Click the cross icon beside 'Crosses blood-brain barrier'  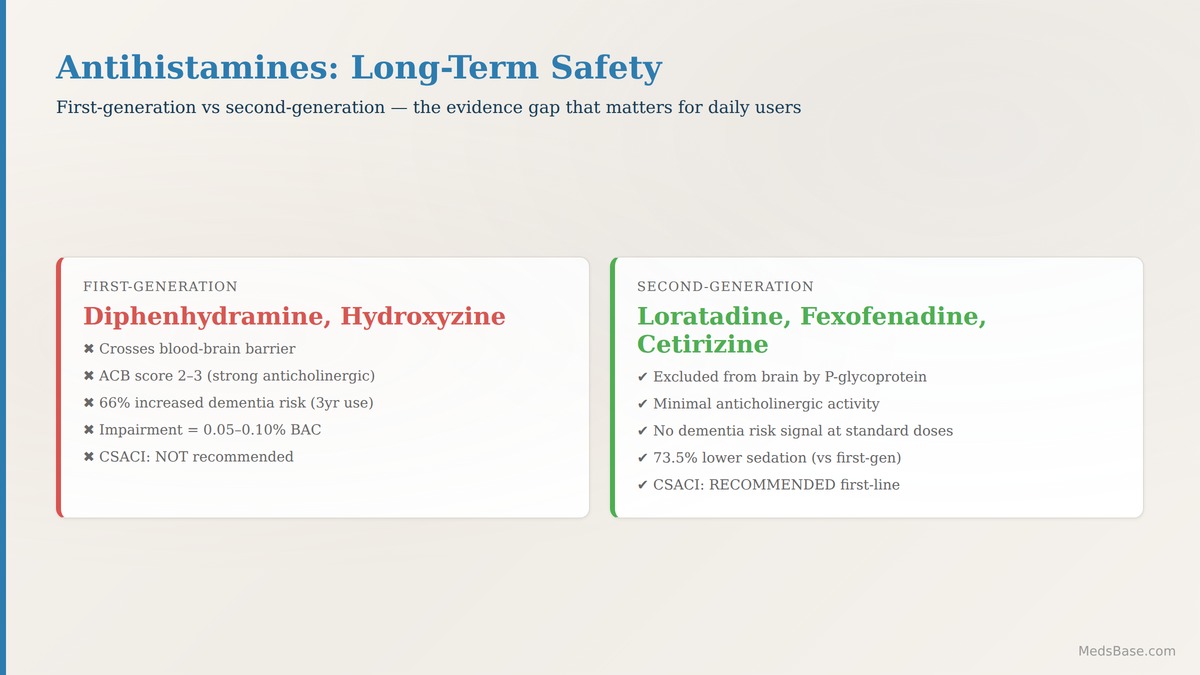point(89,349)
